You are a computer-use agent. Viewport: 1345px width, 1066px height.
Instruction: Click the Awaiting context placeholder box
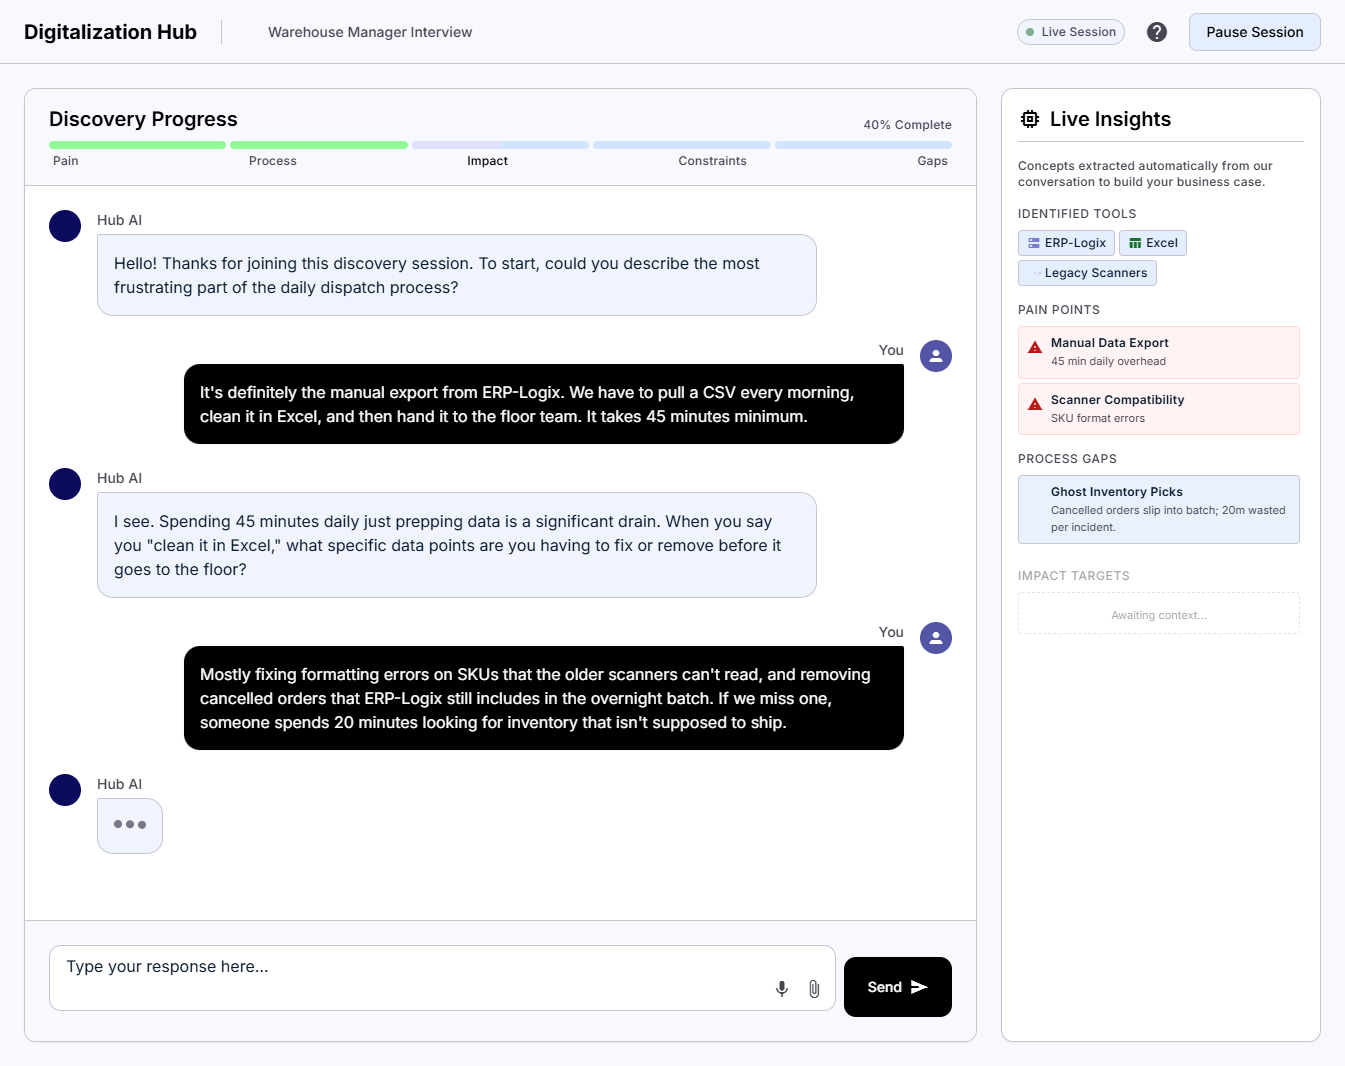1159,613
